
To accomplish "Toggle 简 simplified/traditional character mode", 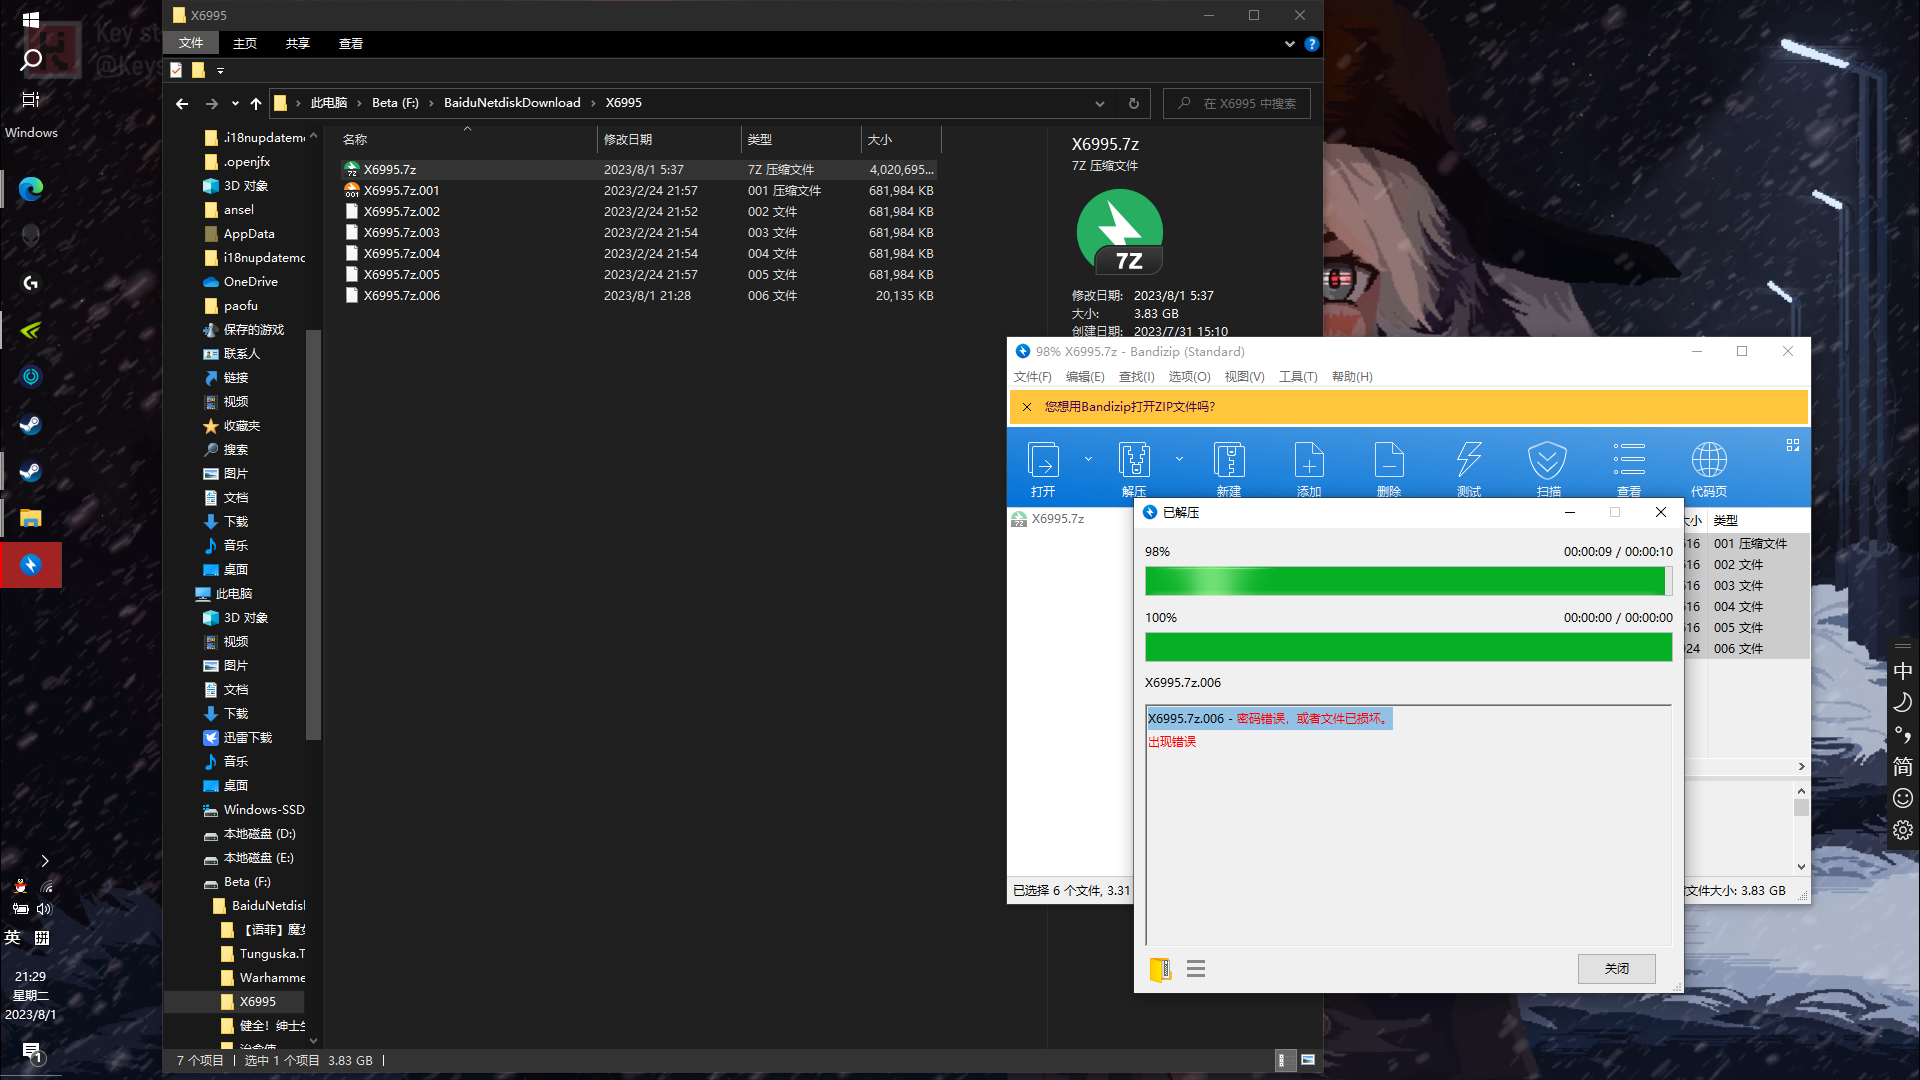I will (1902, 767).
